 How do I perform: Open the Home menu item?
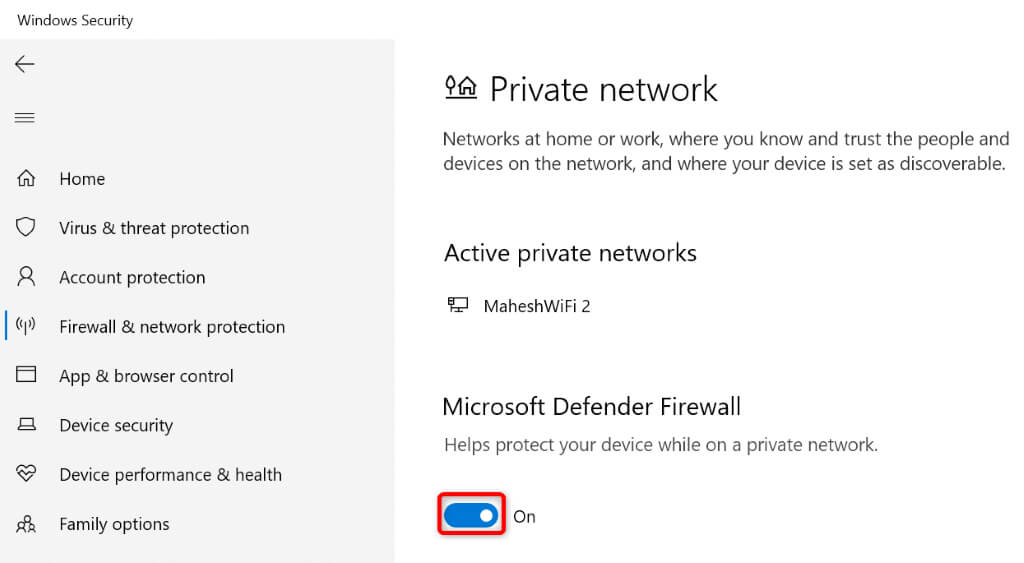[82, 179]
